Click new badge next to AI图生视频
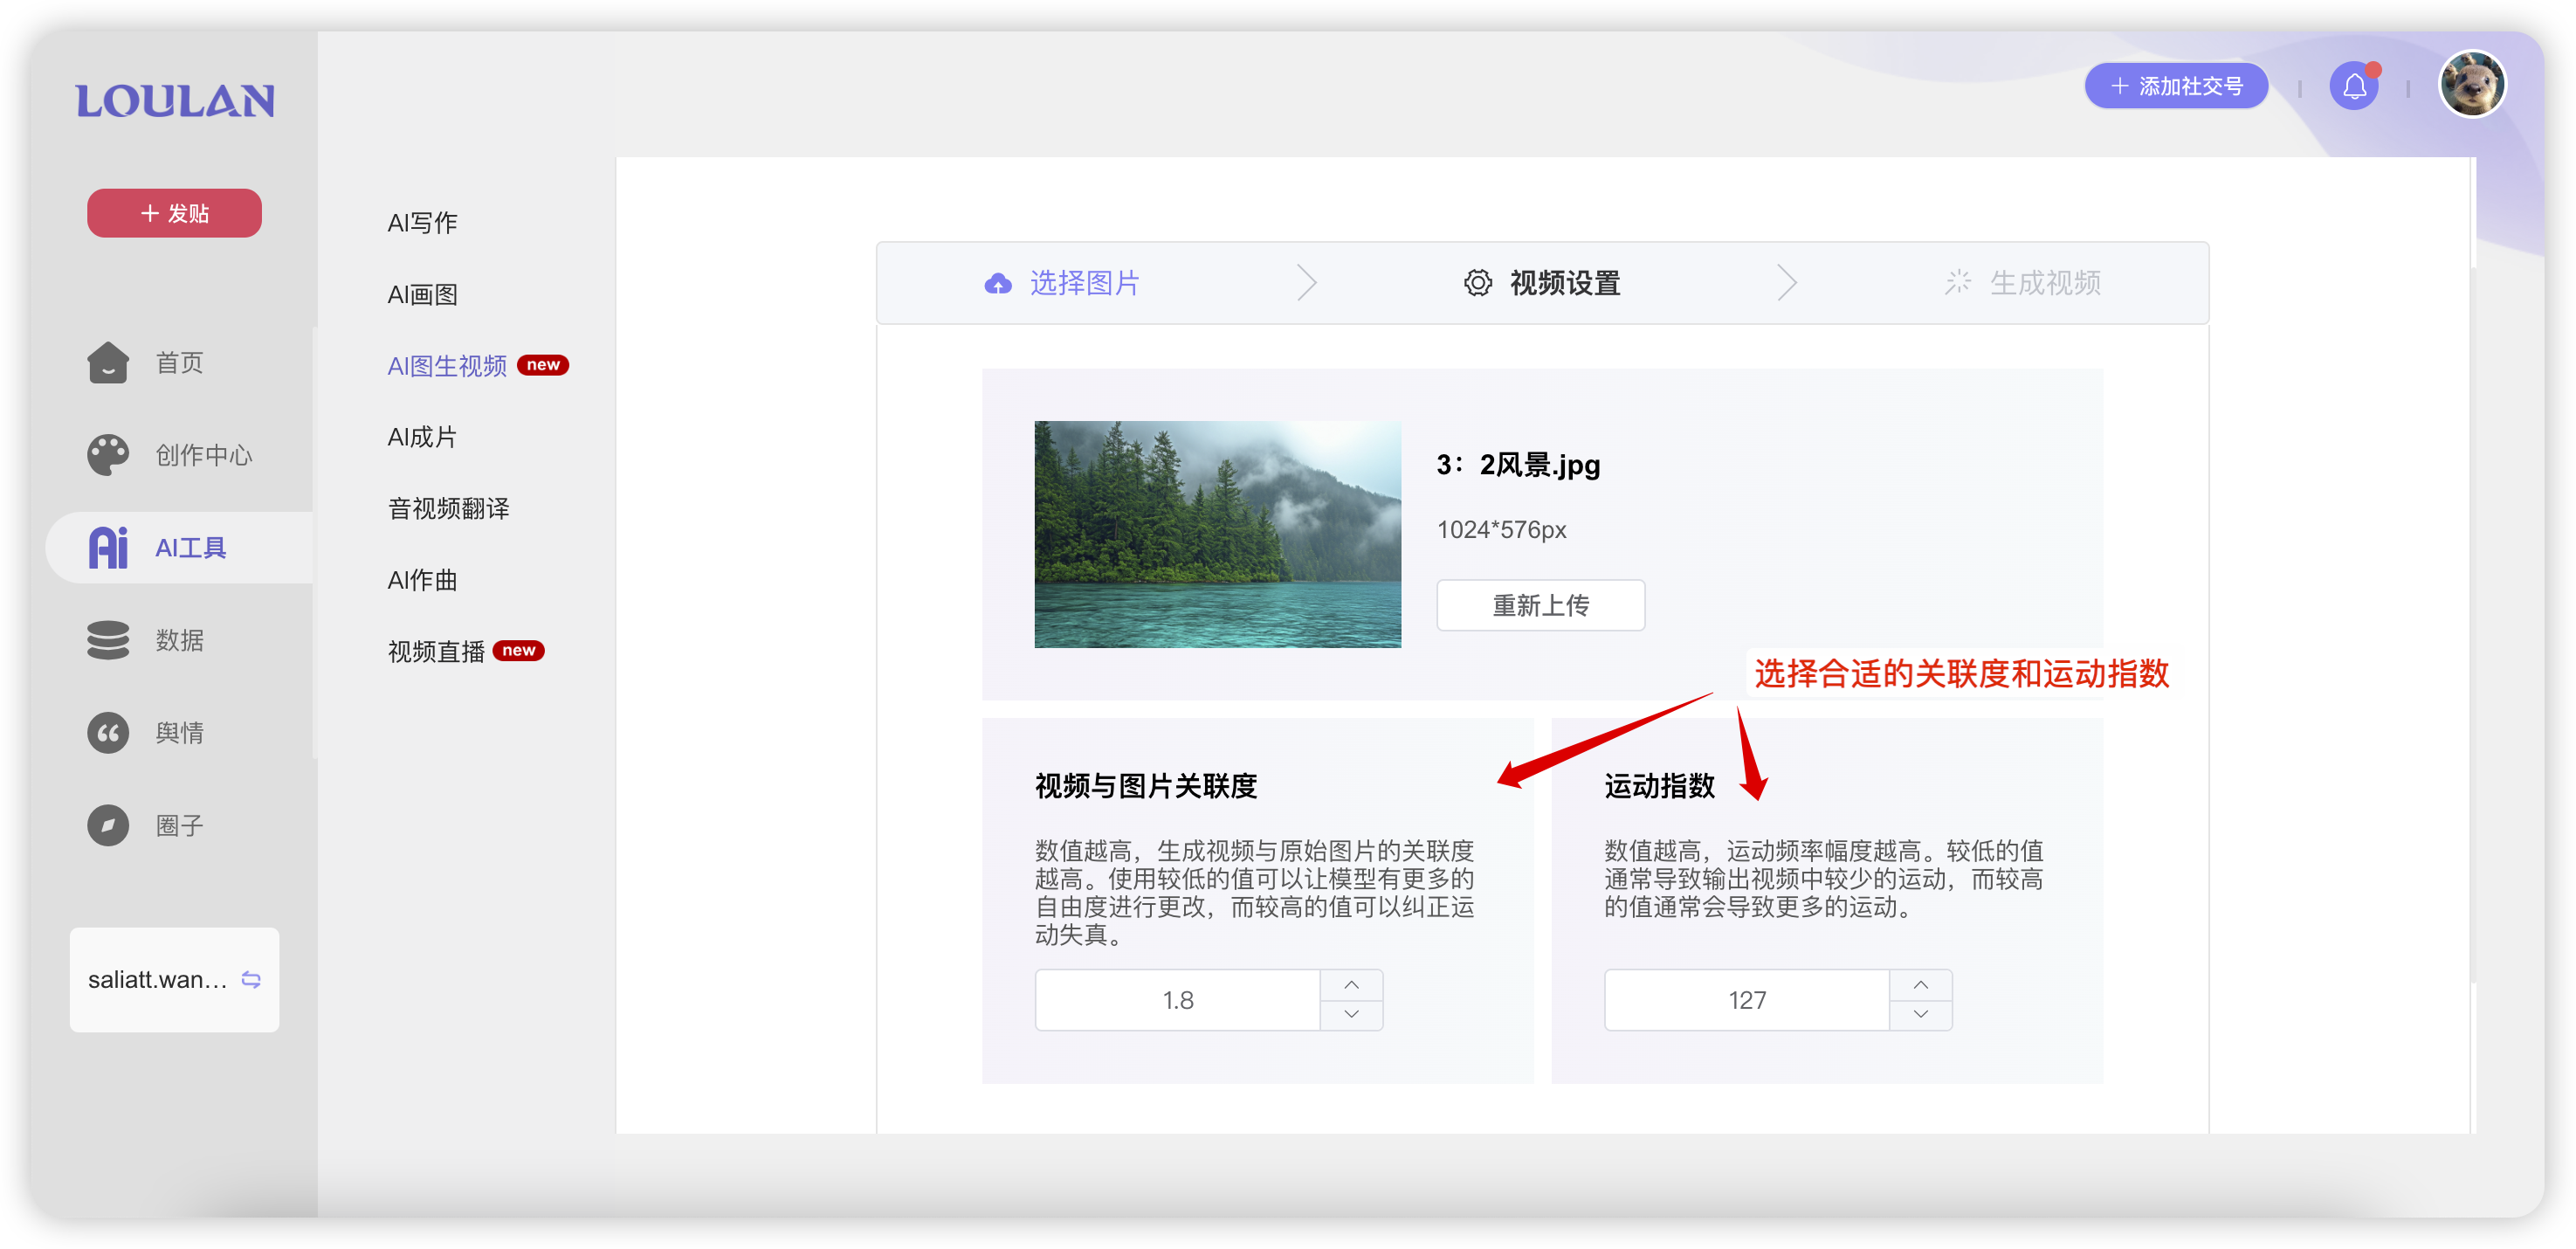Screen dimensions: 2576x1249 (543, 365)
